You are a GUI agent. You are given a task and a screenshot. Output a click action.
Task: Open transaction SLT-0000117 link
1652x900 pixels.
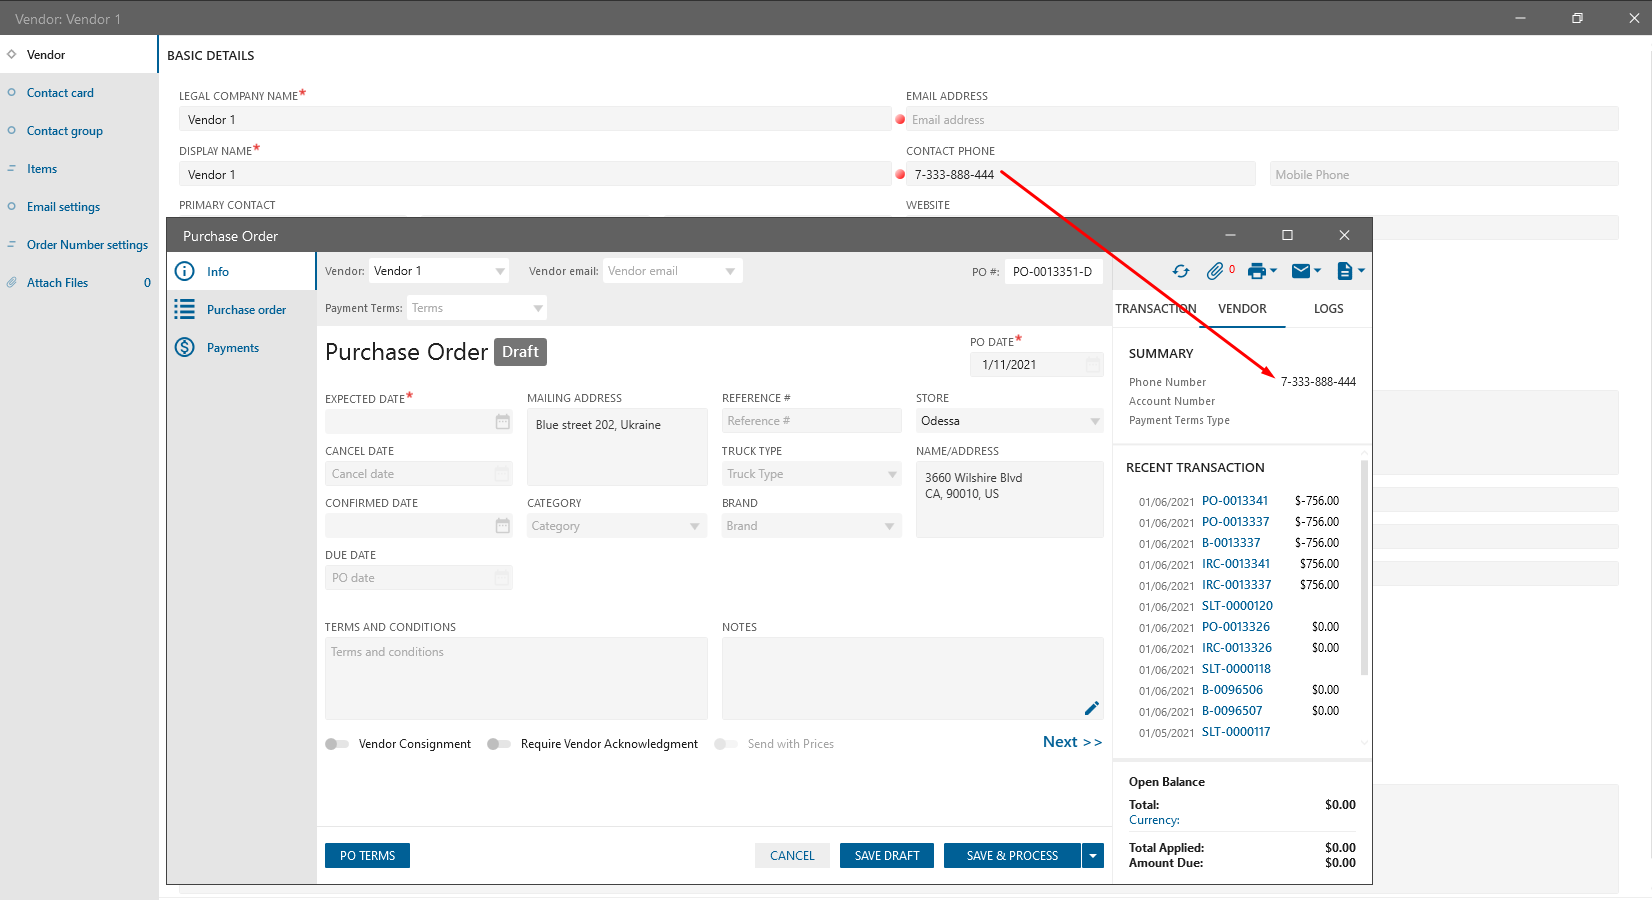(x=1236, y=732)
